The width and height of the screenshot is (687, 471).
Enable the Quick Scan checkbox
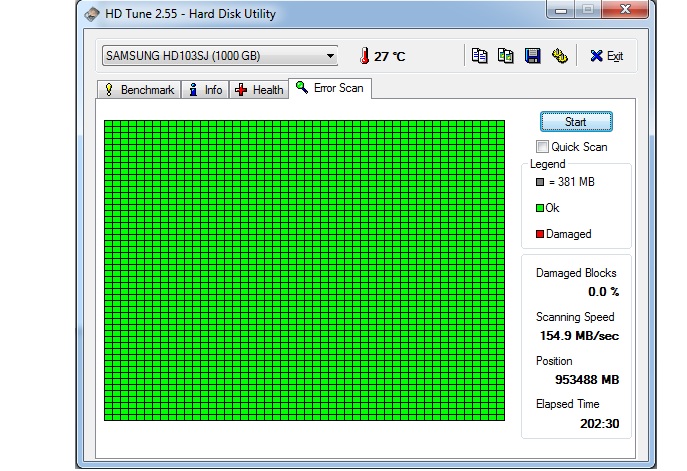[x=542, y=146]
